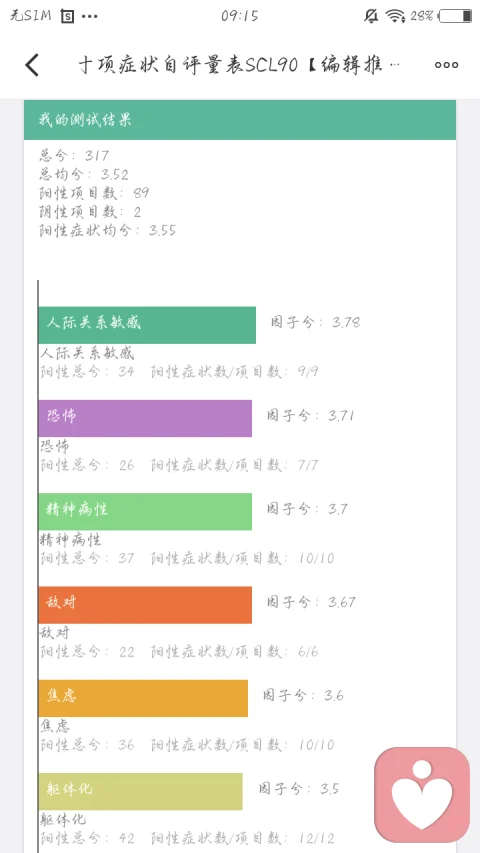480x853 pixels.
Task: Select the green 人际关系敏感 bar
Action: (x=147, y=325)
